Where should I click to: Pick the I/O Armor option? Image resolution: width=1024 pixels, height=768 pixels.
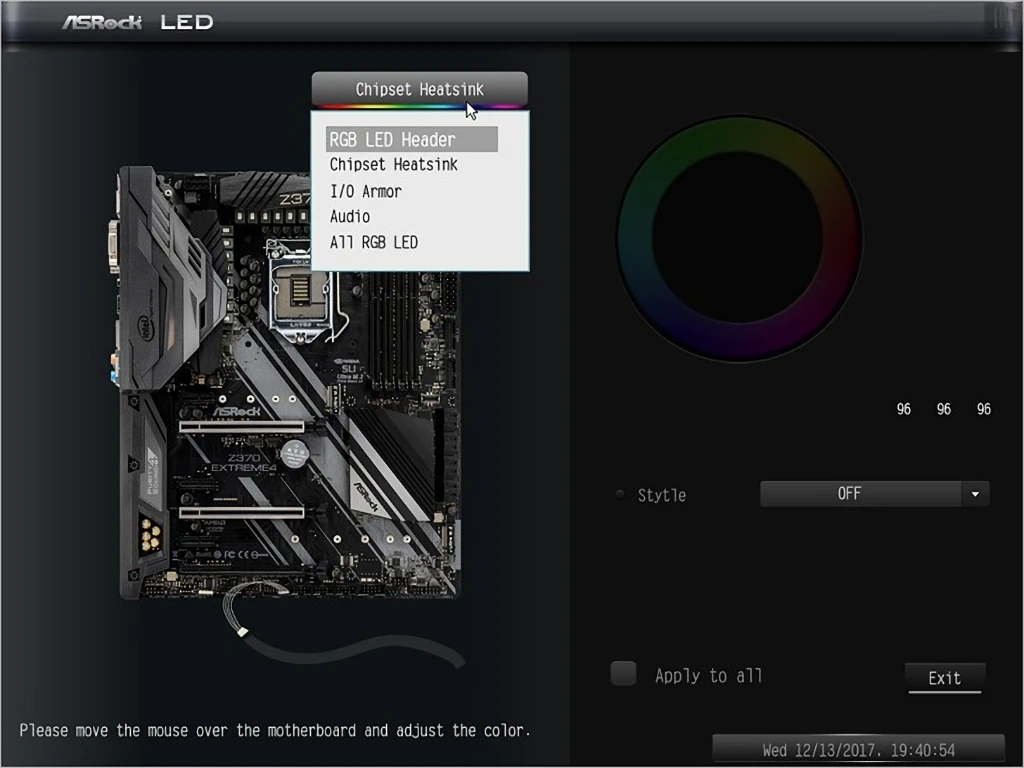point(366,191)
